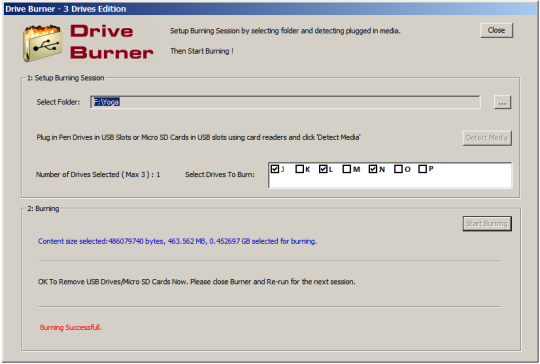Click the 'Select Folder:' label

click(58, 102)
